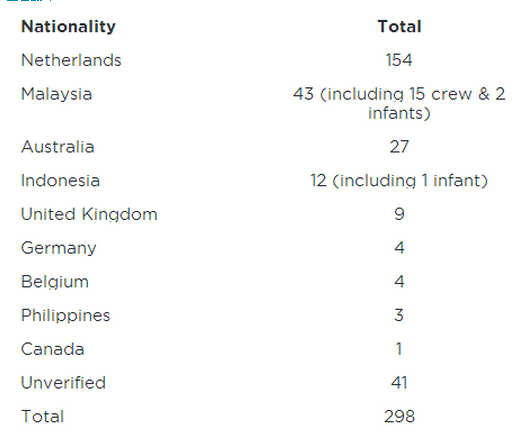Select the Germany row label
The height and width of the screenshot is (443, 520).
(59, 249)
